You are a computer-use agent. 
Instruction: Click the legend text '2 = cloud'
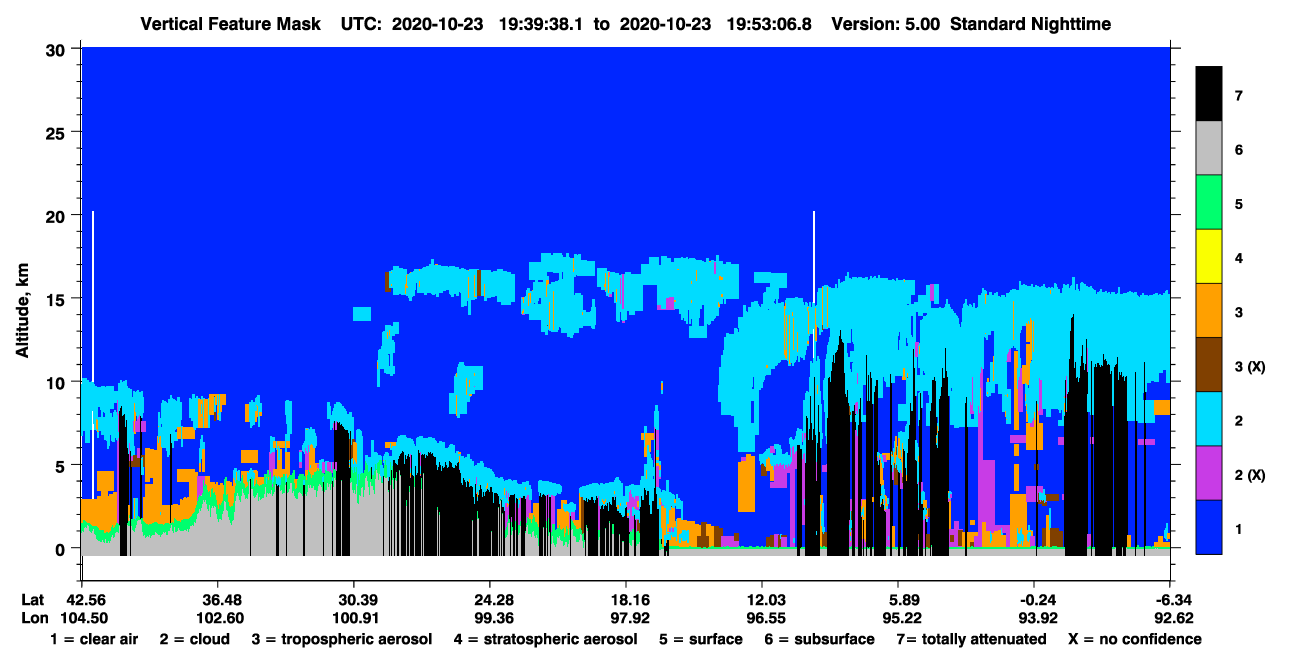coord(194,639)
